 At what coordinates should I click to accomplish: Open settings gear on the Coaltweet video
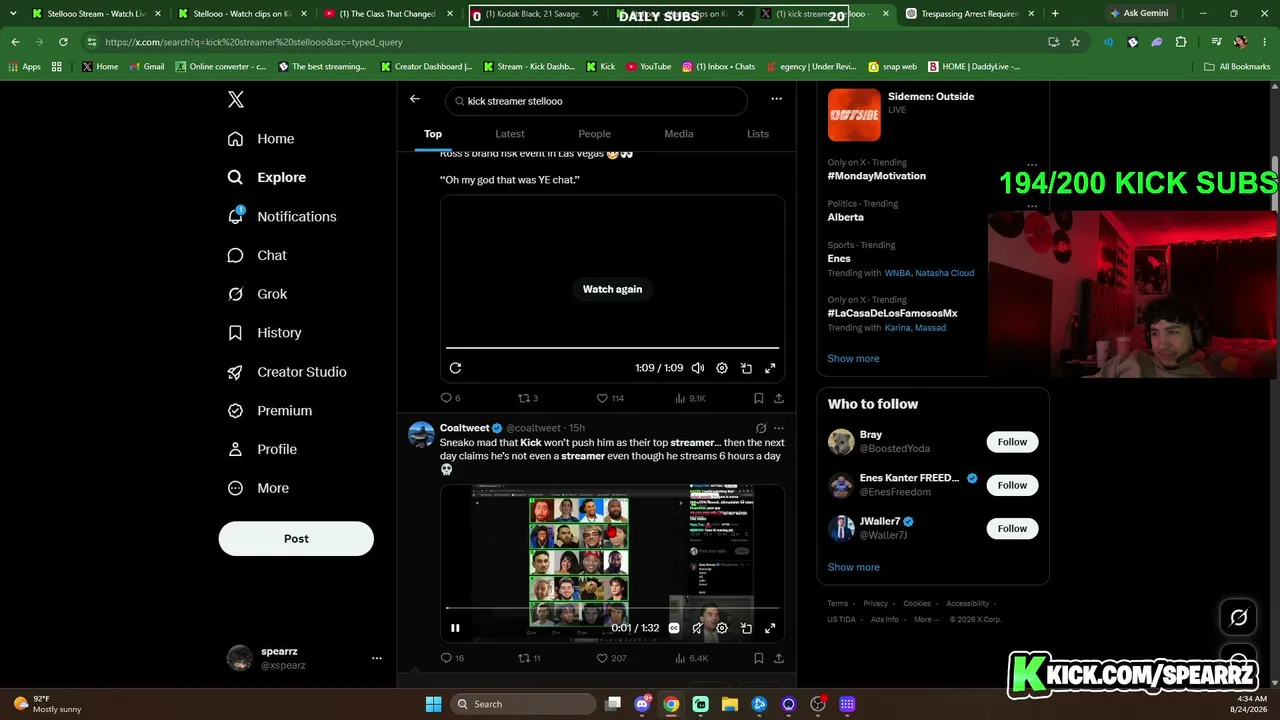[x=722, y=628]
